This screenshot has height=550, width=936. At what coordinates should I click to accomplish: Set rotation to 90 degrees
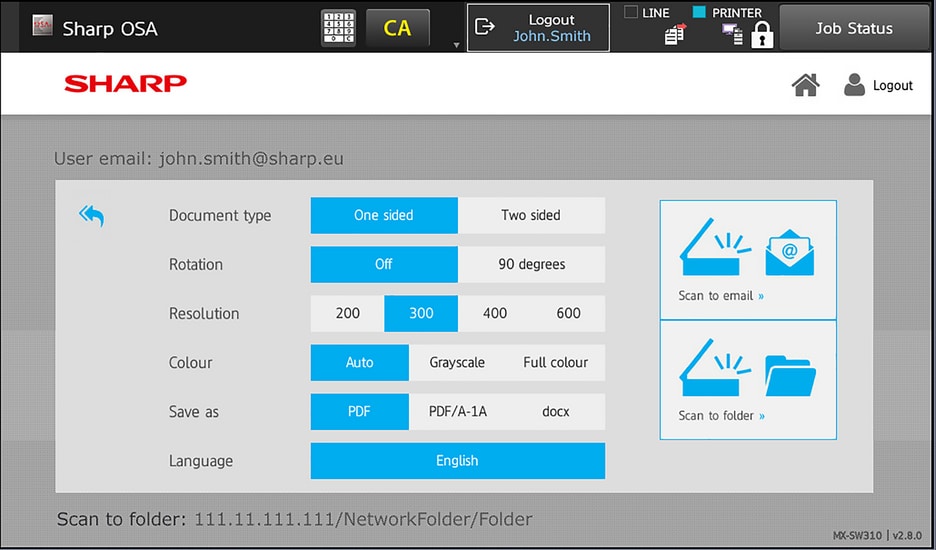click(x=531, y=264)
